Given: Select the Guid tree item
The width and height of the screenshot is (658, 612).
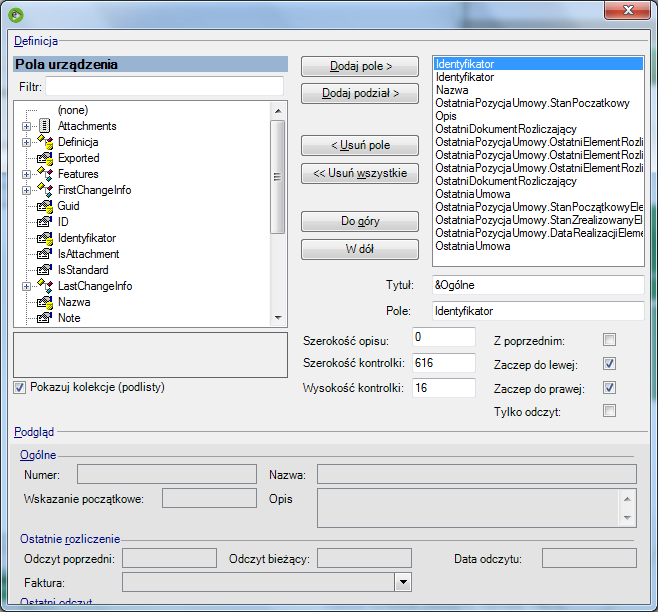Looking at the screenshot, I should (68, 206).
